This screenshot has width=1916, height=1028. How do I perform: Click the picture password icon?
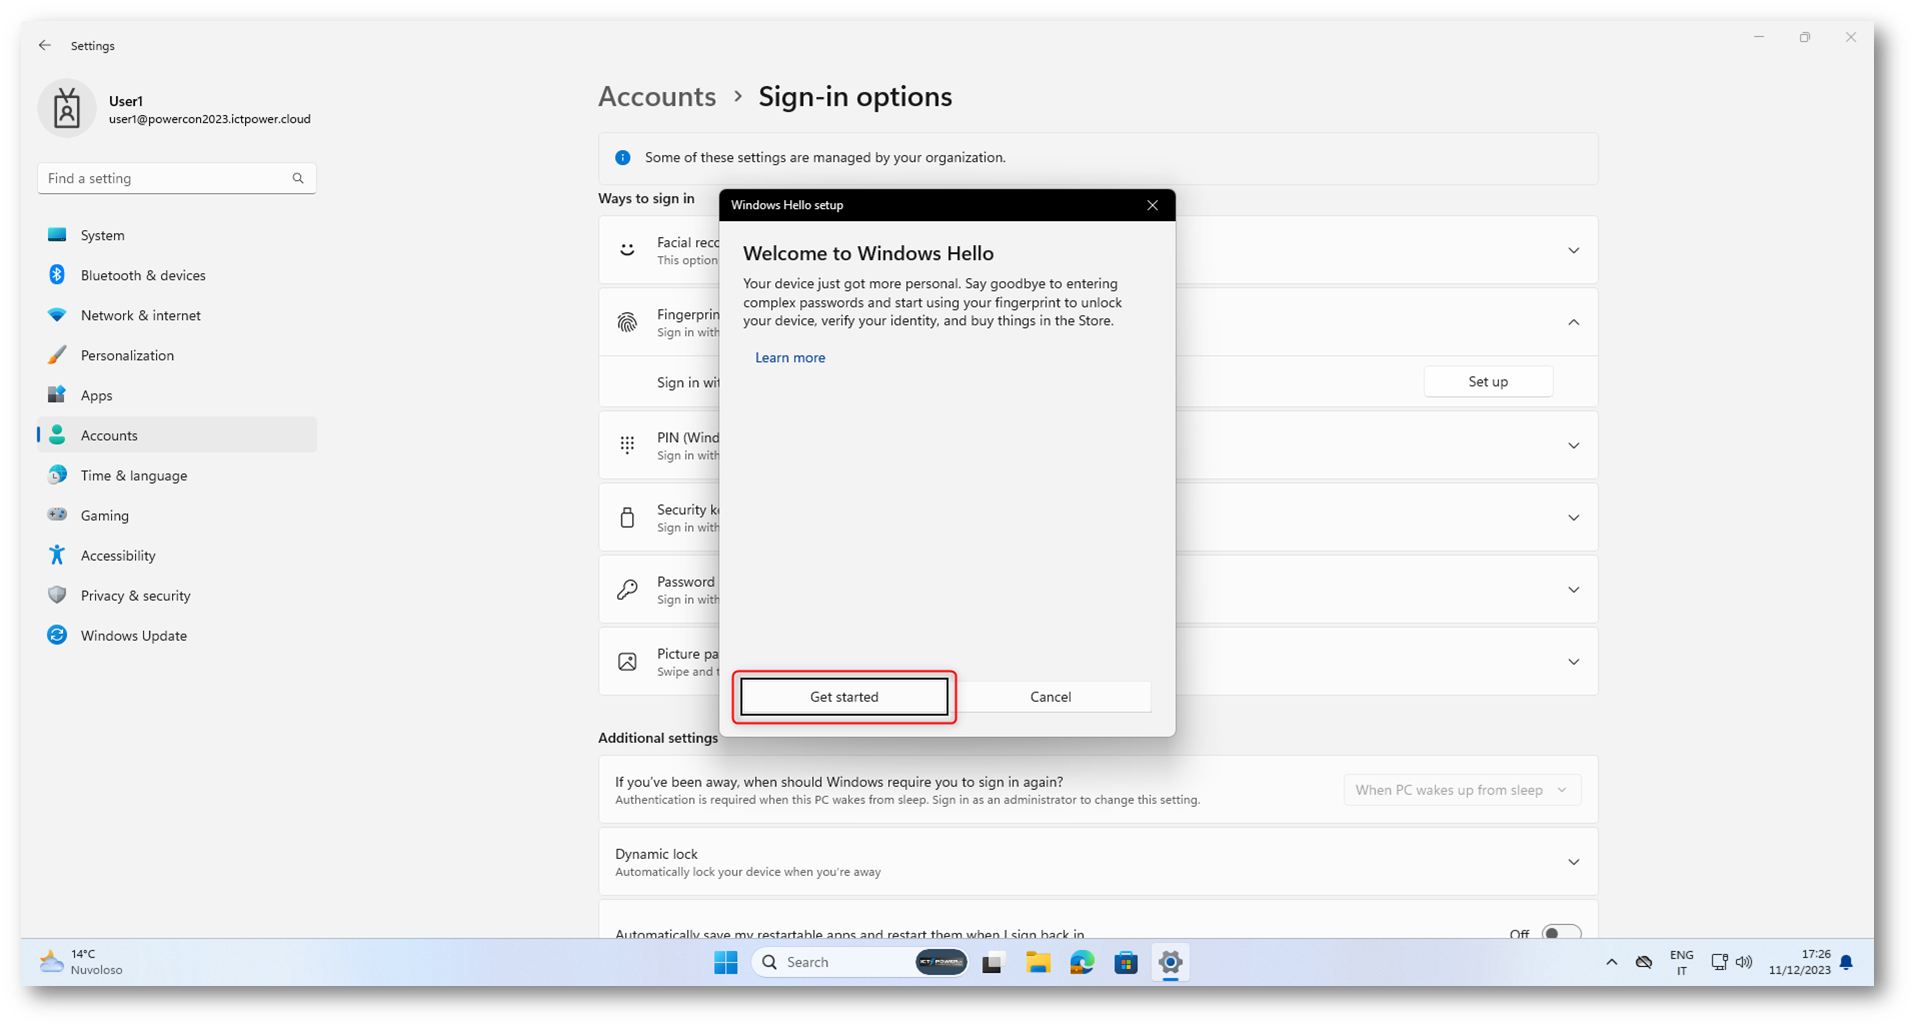[x=627, y=662]
